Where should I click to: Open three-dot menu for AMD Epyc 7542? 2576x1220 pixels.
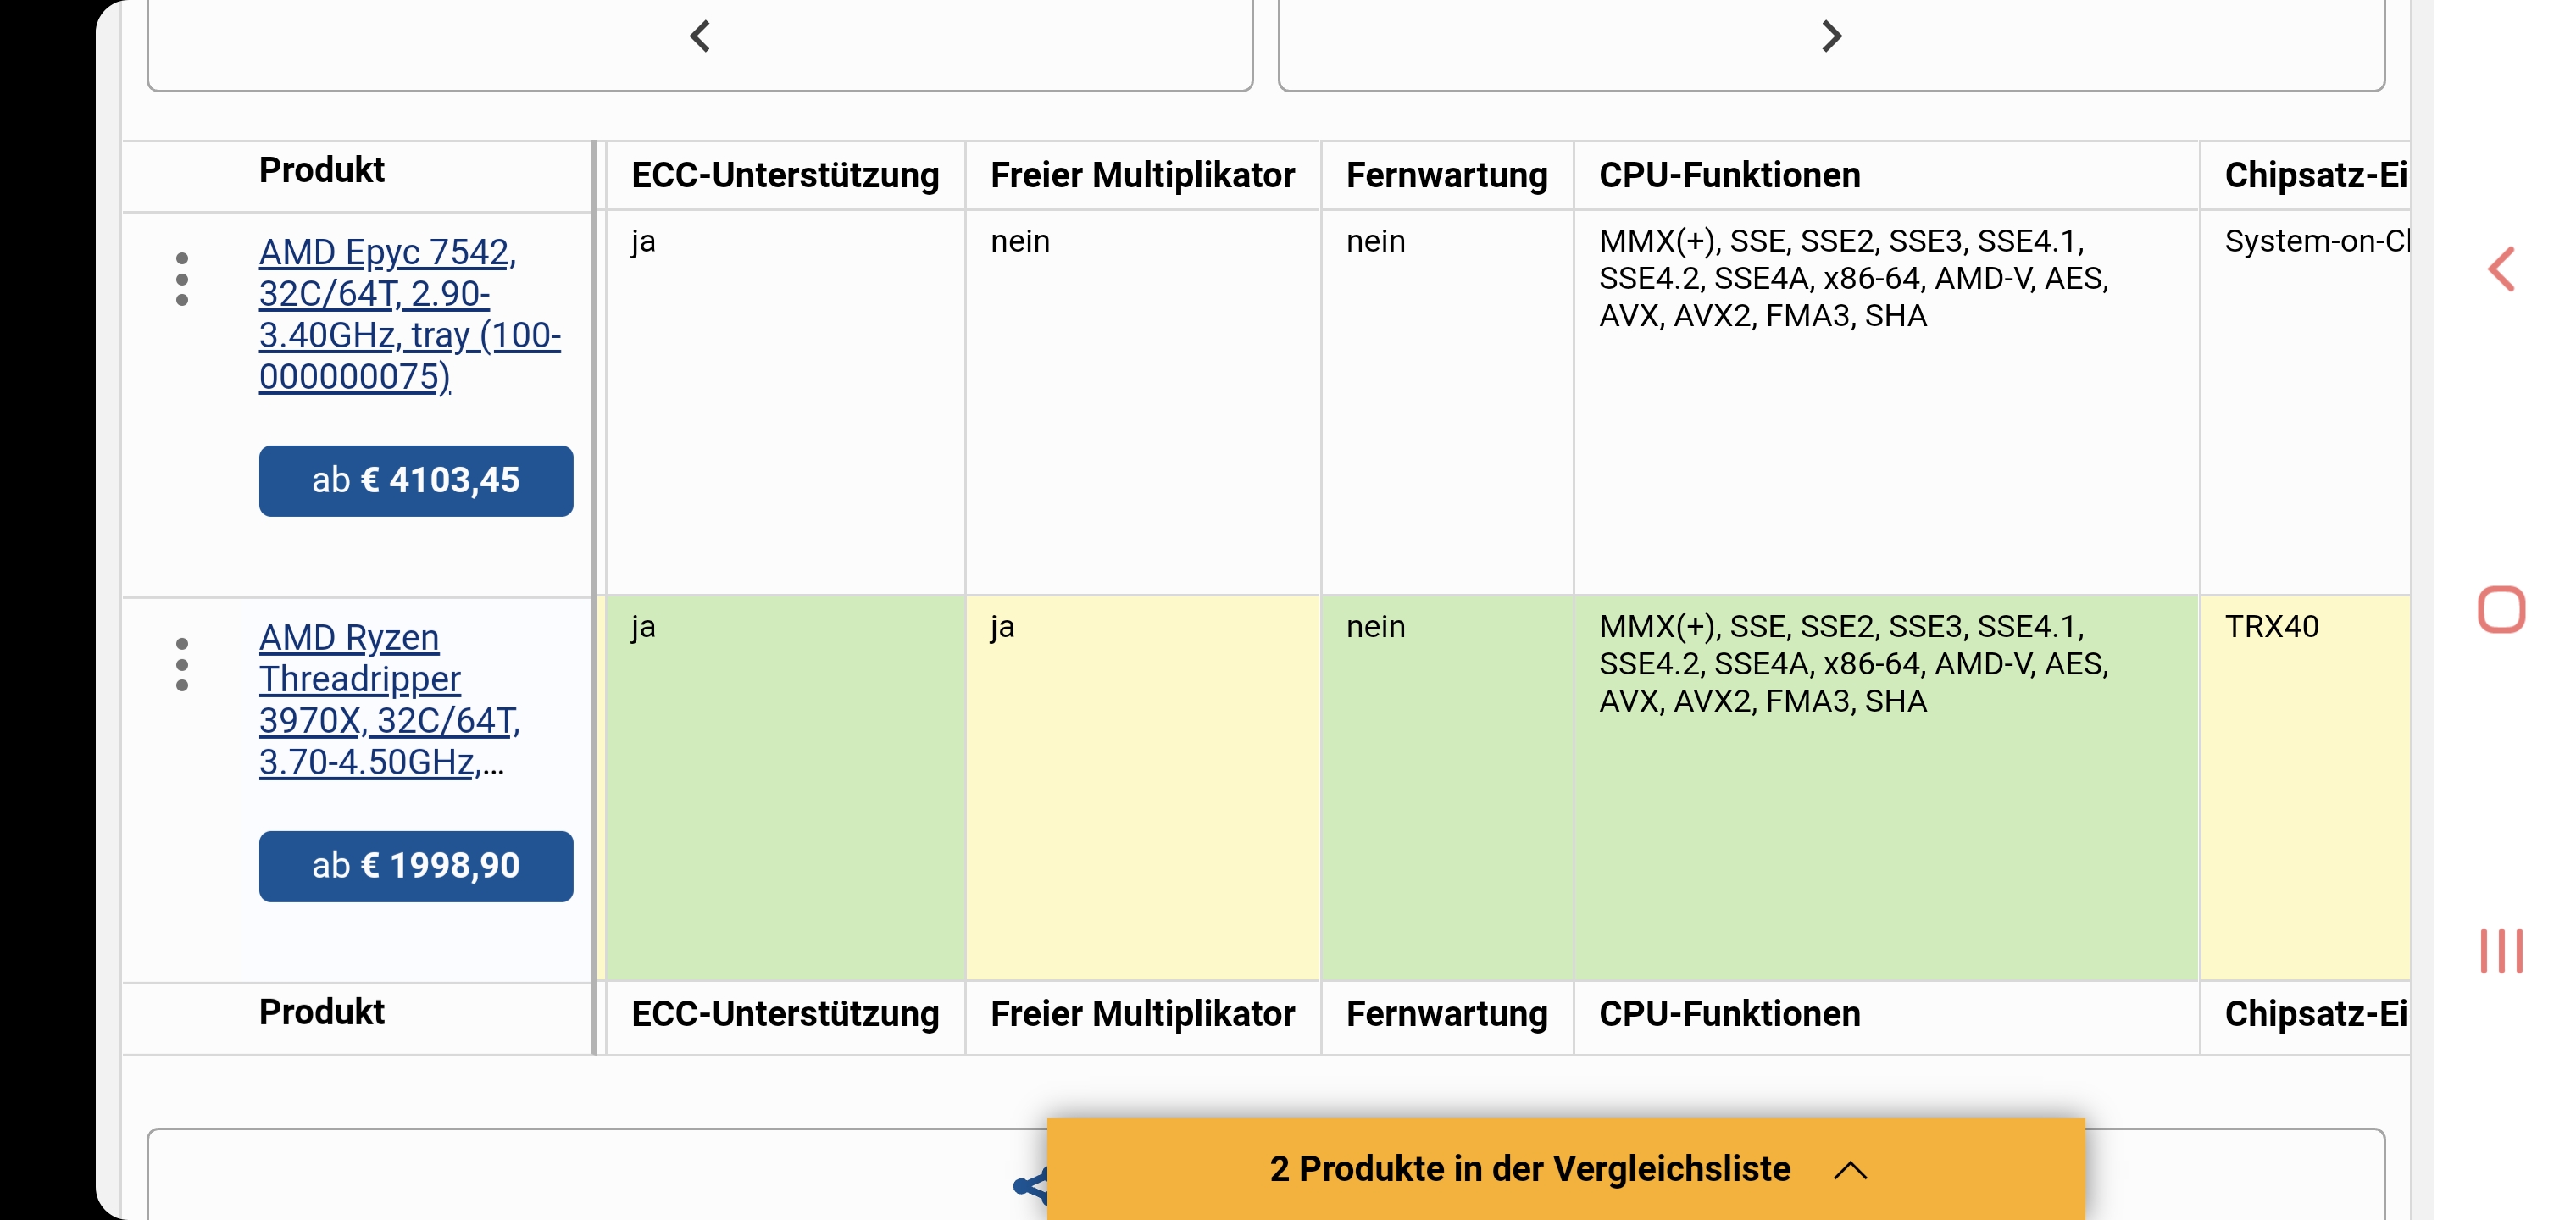point(181,279)
